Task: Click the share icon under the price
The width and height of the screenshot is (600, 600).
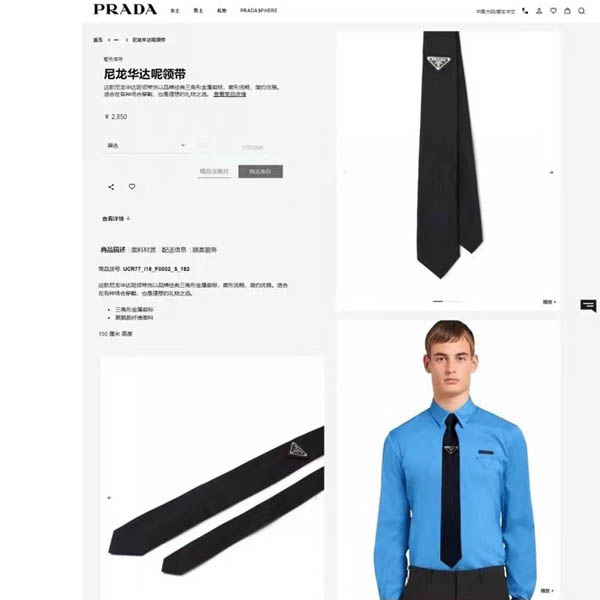Action: tap(111, 187)
